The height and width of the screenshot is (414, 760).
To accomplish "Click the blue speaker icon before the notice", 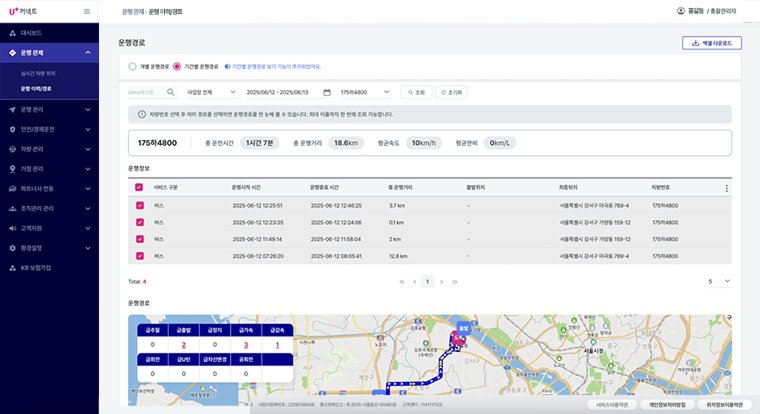I will click(x=227, y=66).
